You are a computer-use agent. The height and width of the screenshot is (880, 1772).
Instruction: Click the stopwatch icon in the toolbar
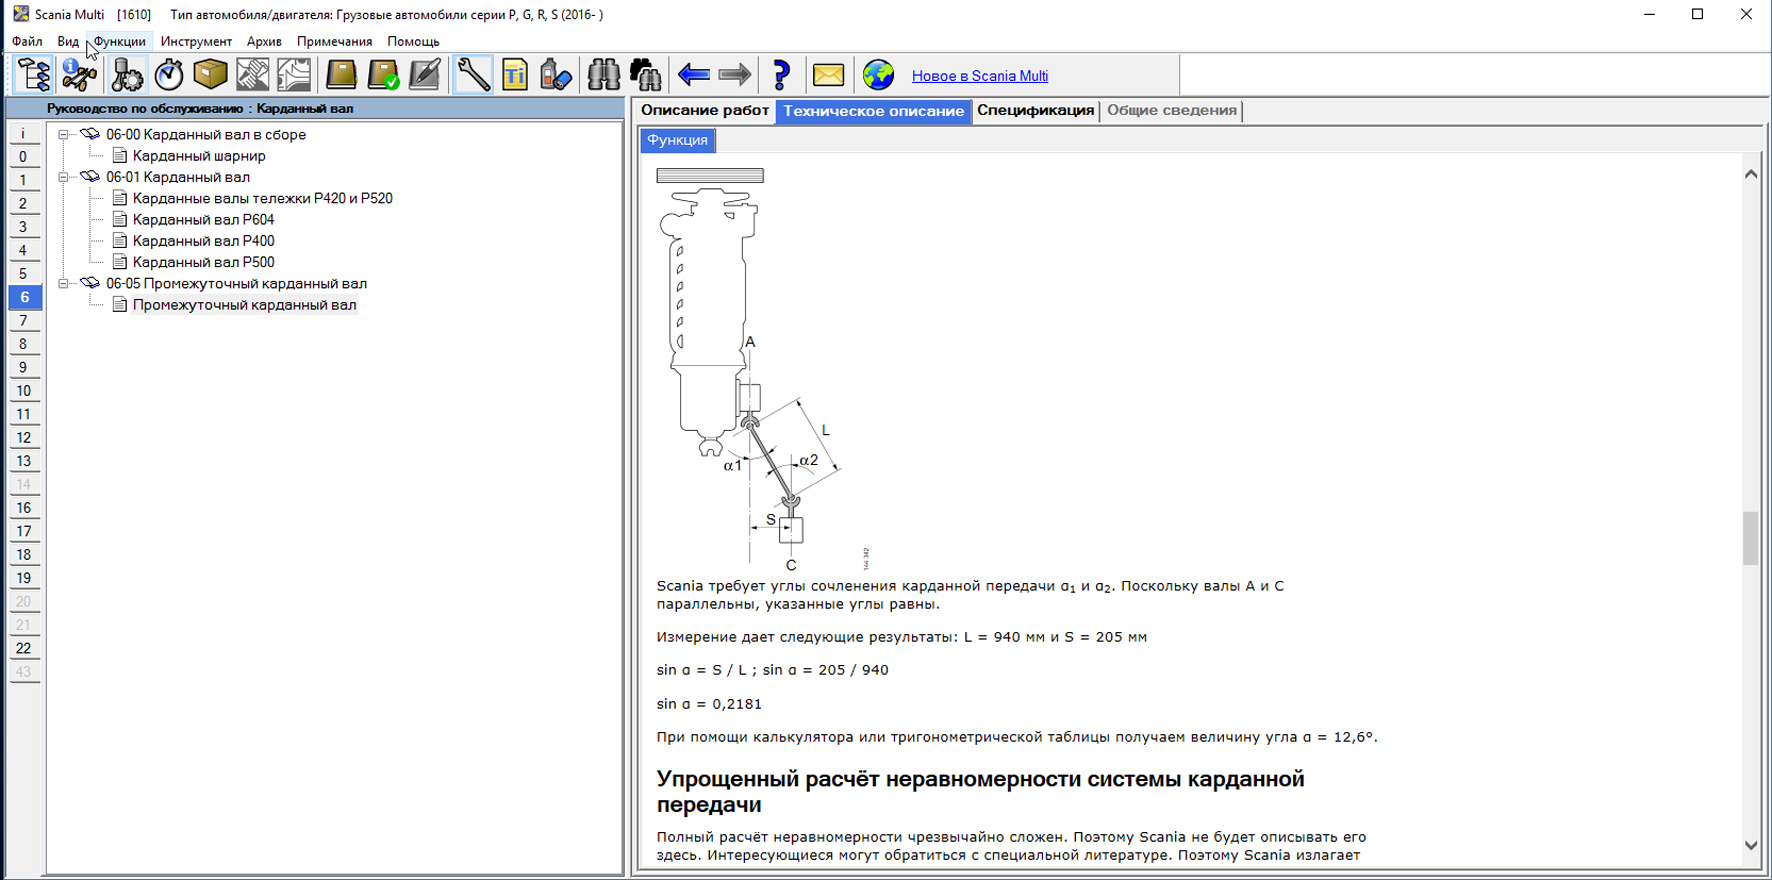(169, 75)
